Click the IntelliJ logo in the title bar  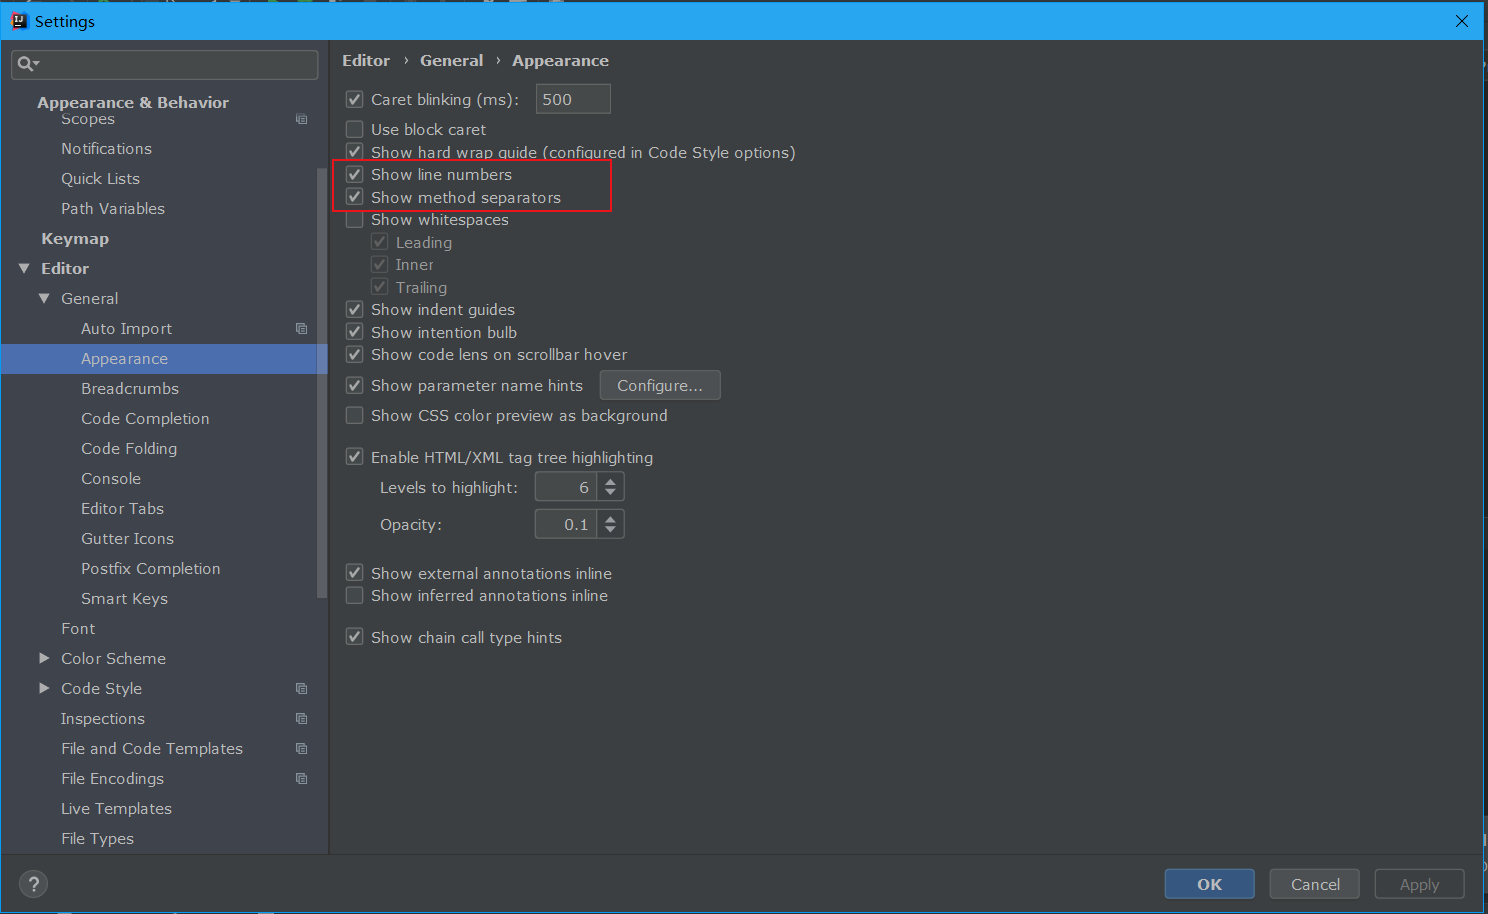point(18,21)
